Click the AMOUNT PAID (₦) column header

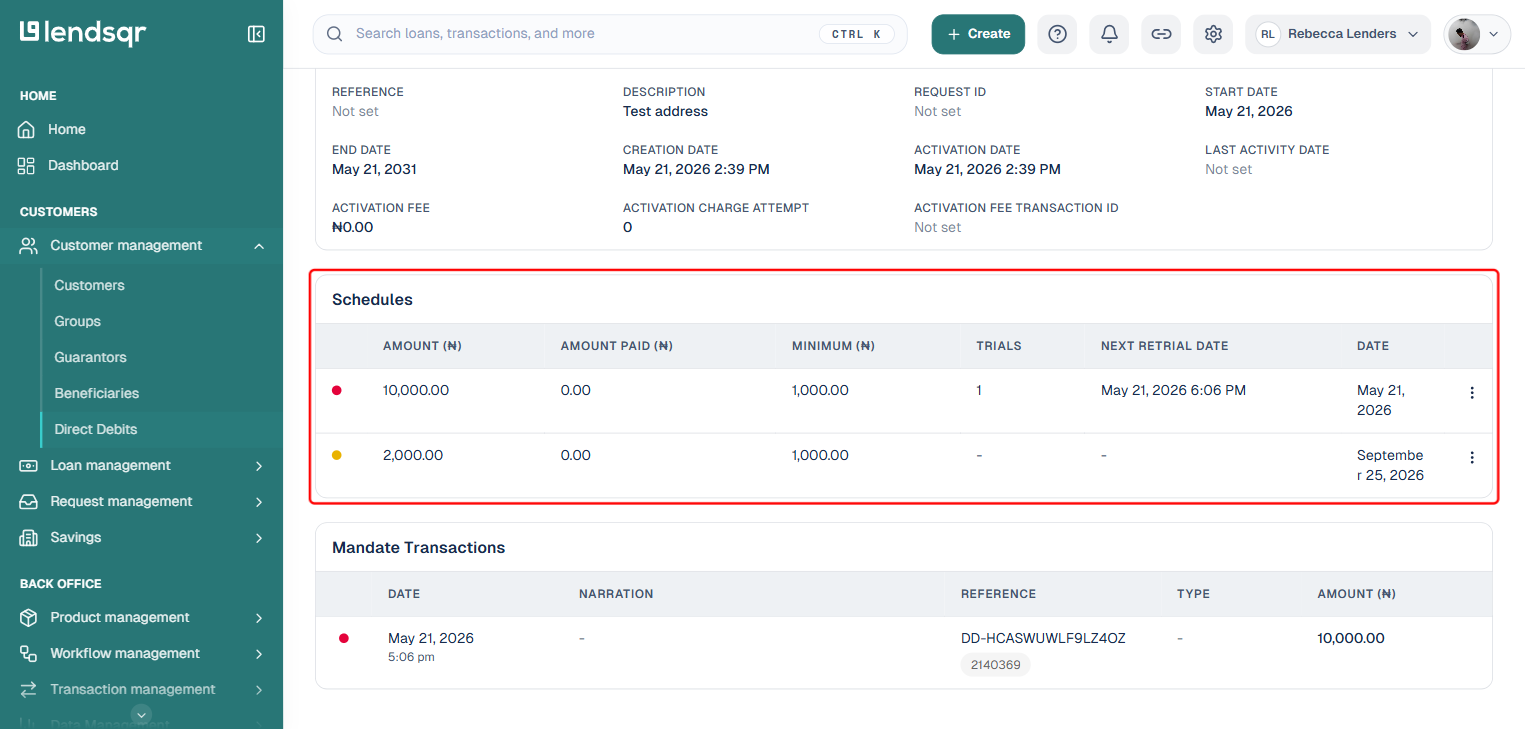[x=616, y=346]
